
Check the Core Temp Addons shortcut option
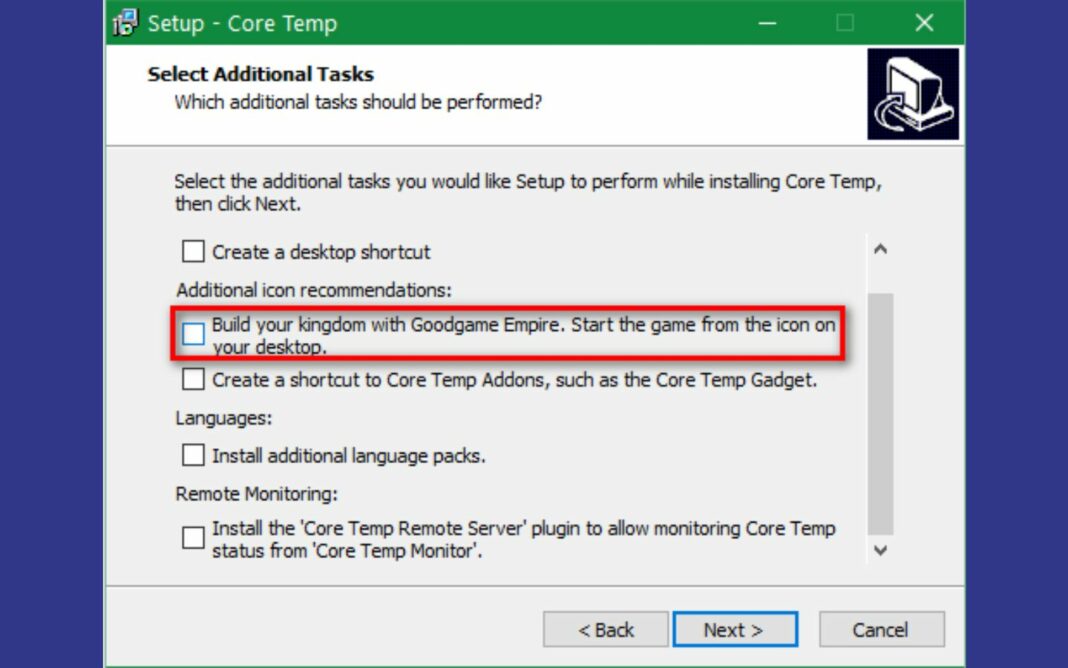click(x=193, y=380)
